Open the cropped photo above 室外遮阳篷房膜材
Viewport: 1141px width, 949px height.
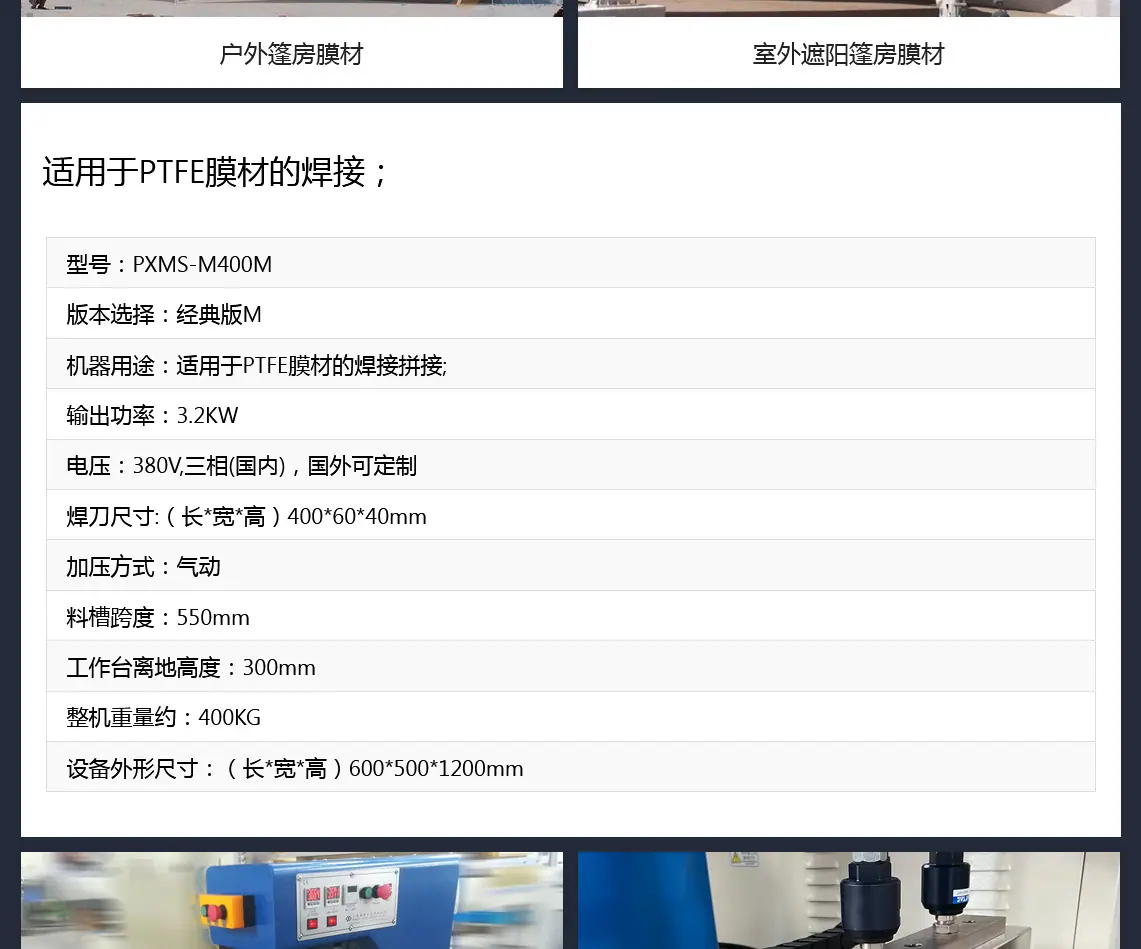pyautogui.click(x=848, y=8)
